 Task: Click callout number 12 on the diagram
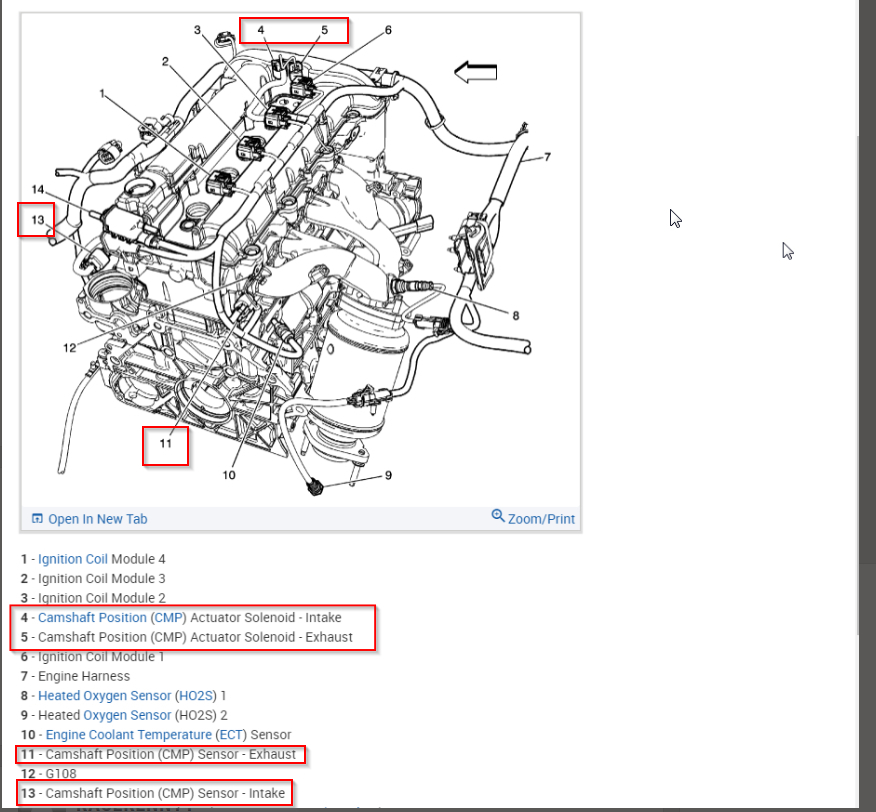(x=69, y=348)
